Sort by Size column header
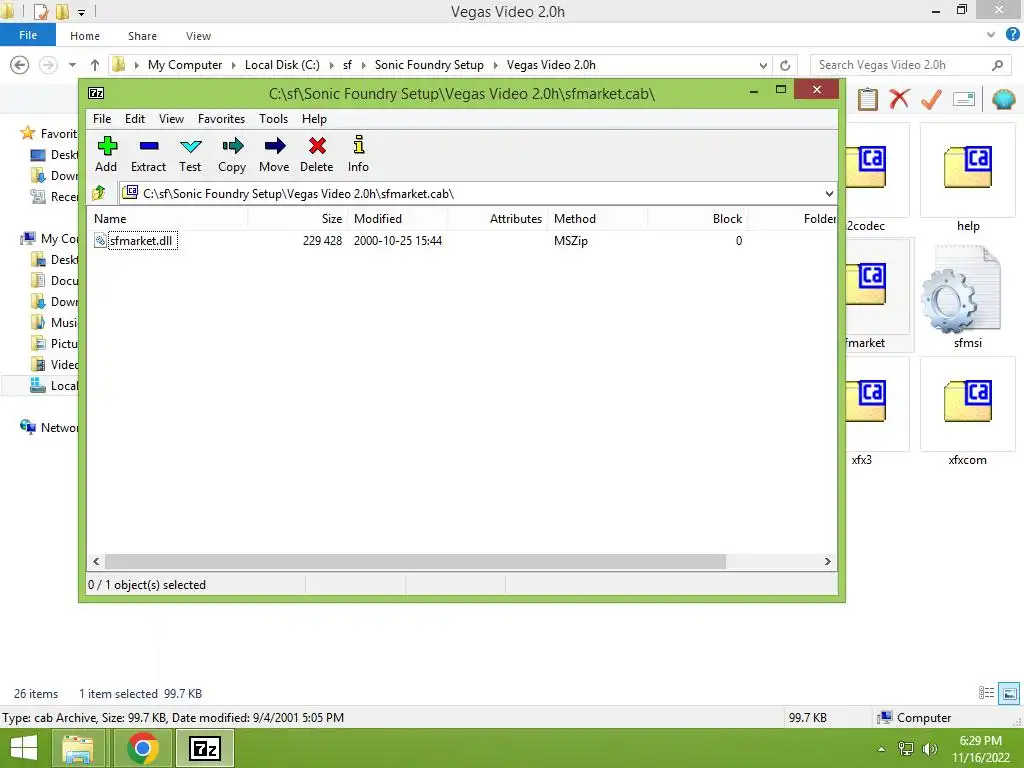Image resolution: width=1024 pixels, height=768 pixels. [298, 219]
